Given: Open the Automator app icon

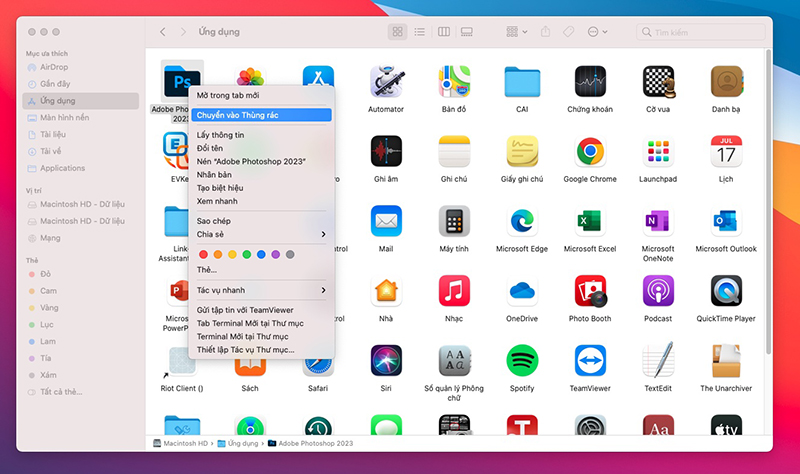Looking at the screenshot, I should click(x=386, y=82).
